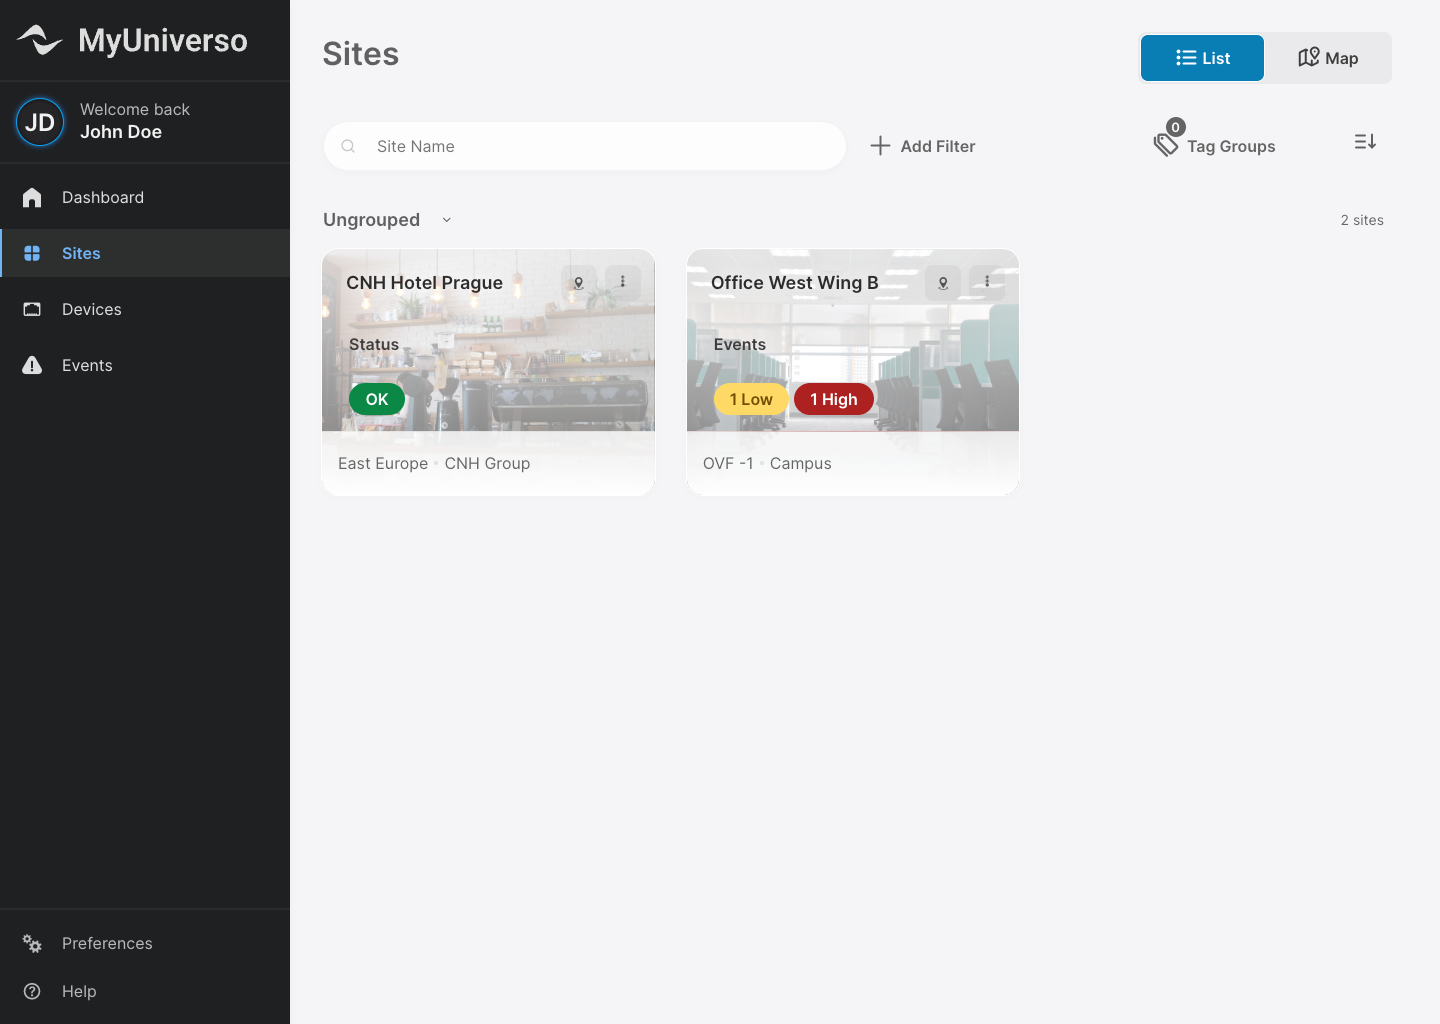This screenshot has width=1440, height=1024.
Task: Click East Europe tag
Action: point(383,463)
